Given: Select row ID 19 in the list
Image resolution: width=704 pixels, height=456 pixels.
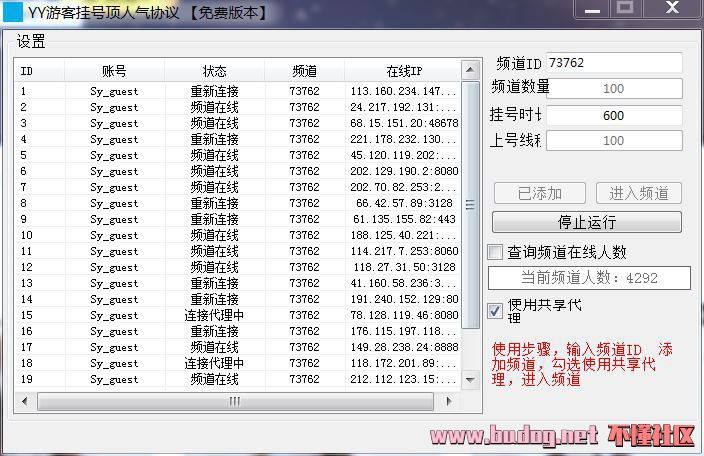Looking at the screenshot, I should click(238, 379).
